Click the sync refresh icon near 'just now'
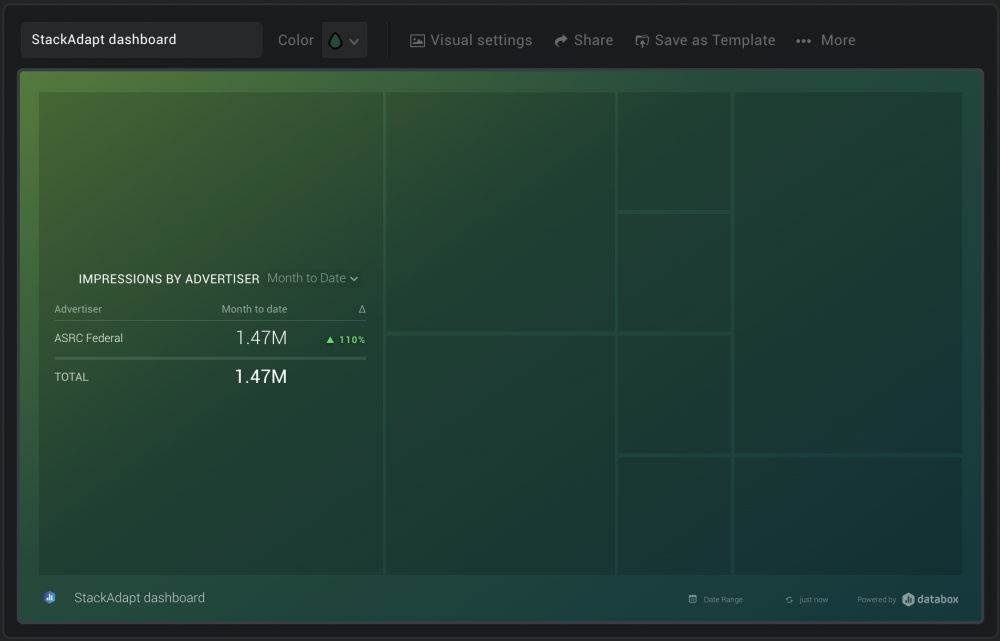The width and height of the screenshot is (1000, 641). pyautogui.click(x=789, y=598)
